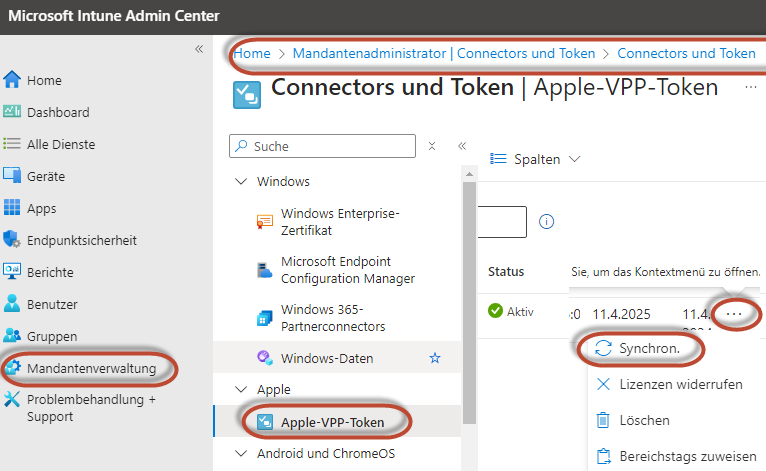
Task: Collapse the Apple section chevron
Action: tap(240, 389)
